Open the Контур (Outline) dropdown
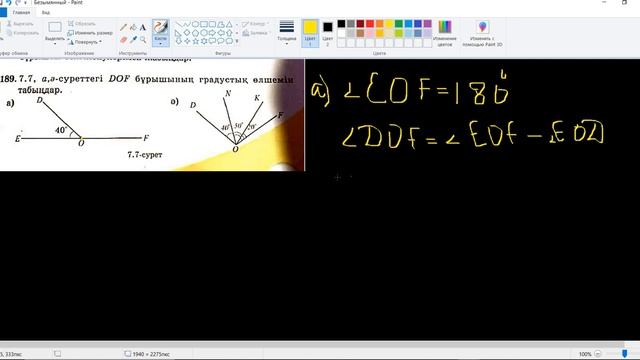This screenshot has height=360, width=640. click(x=256, y=24)
